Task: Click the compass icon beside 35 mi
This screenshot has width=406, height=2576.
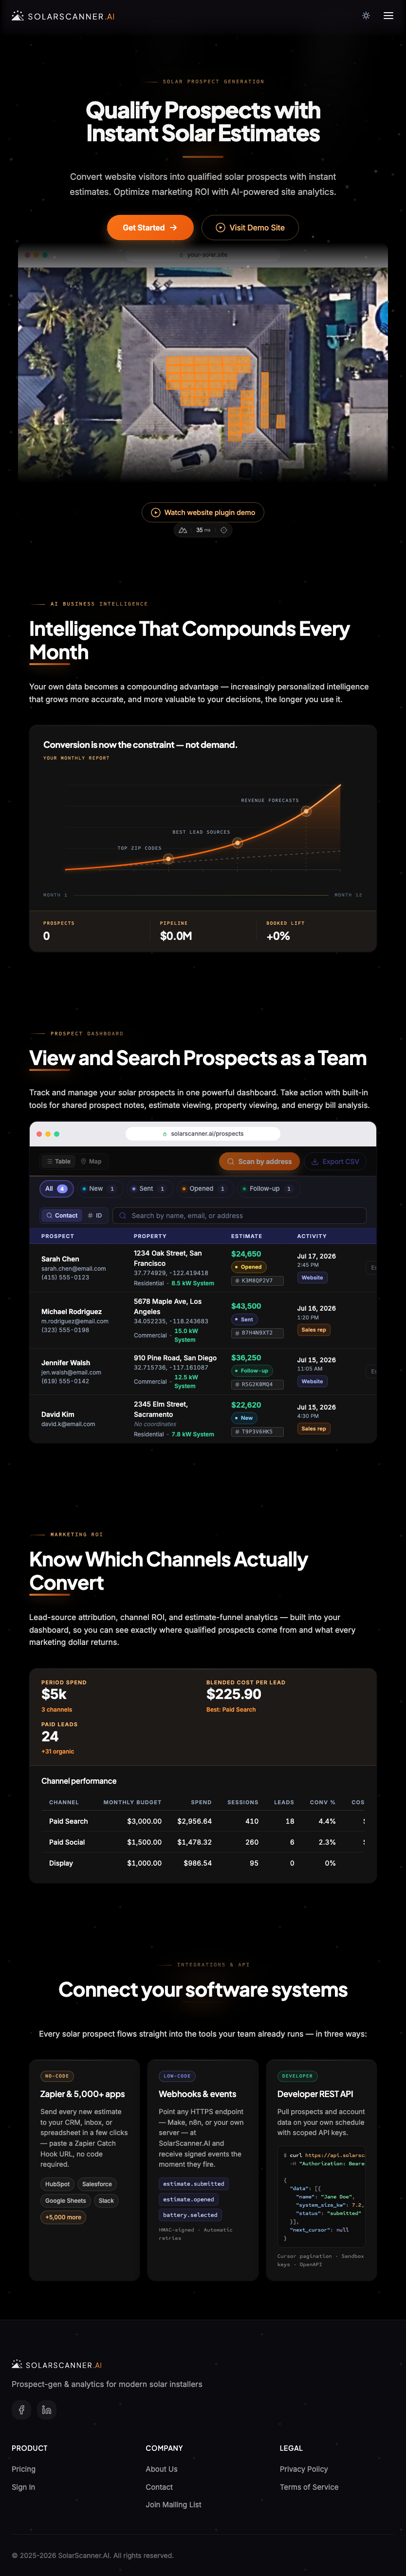Action: pyautogui.click(x=223, y=530)
